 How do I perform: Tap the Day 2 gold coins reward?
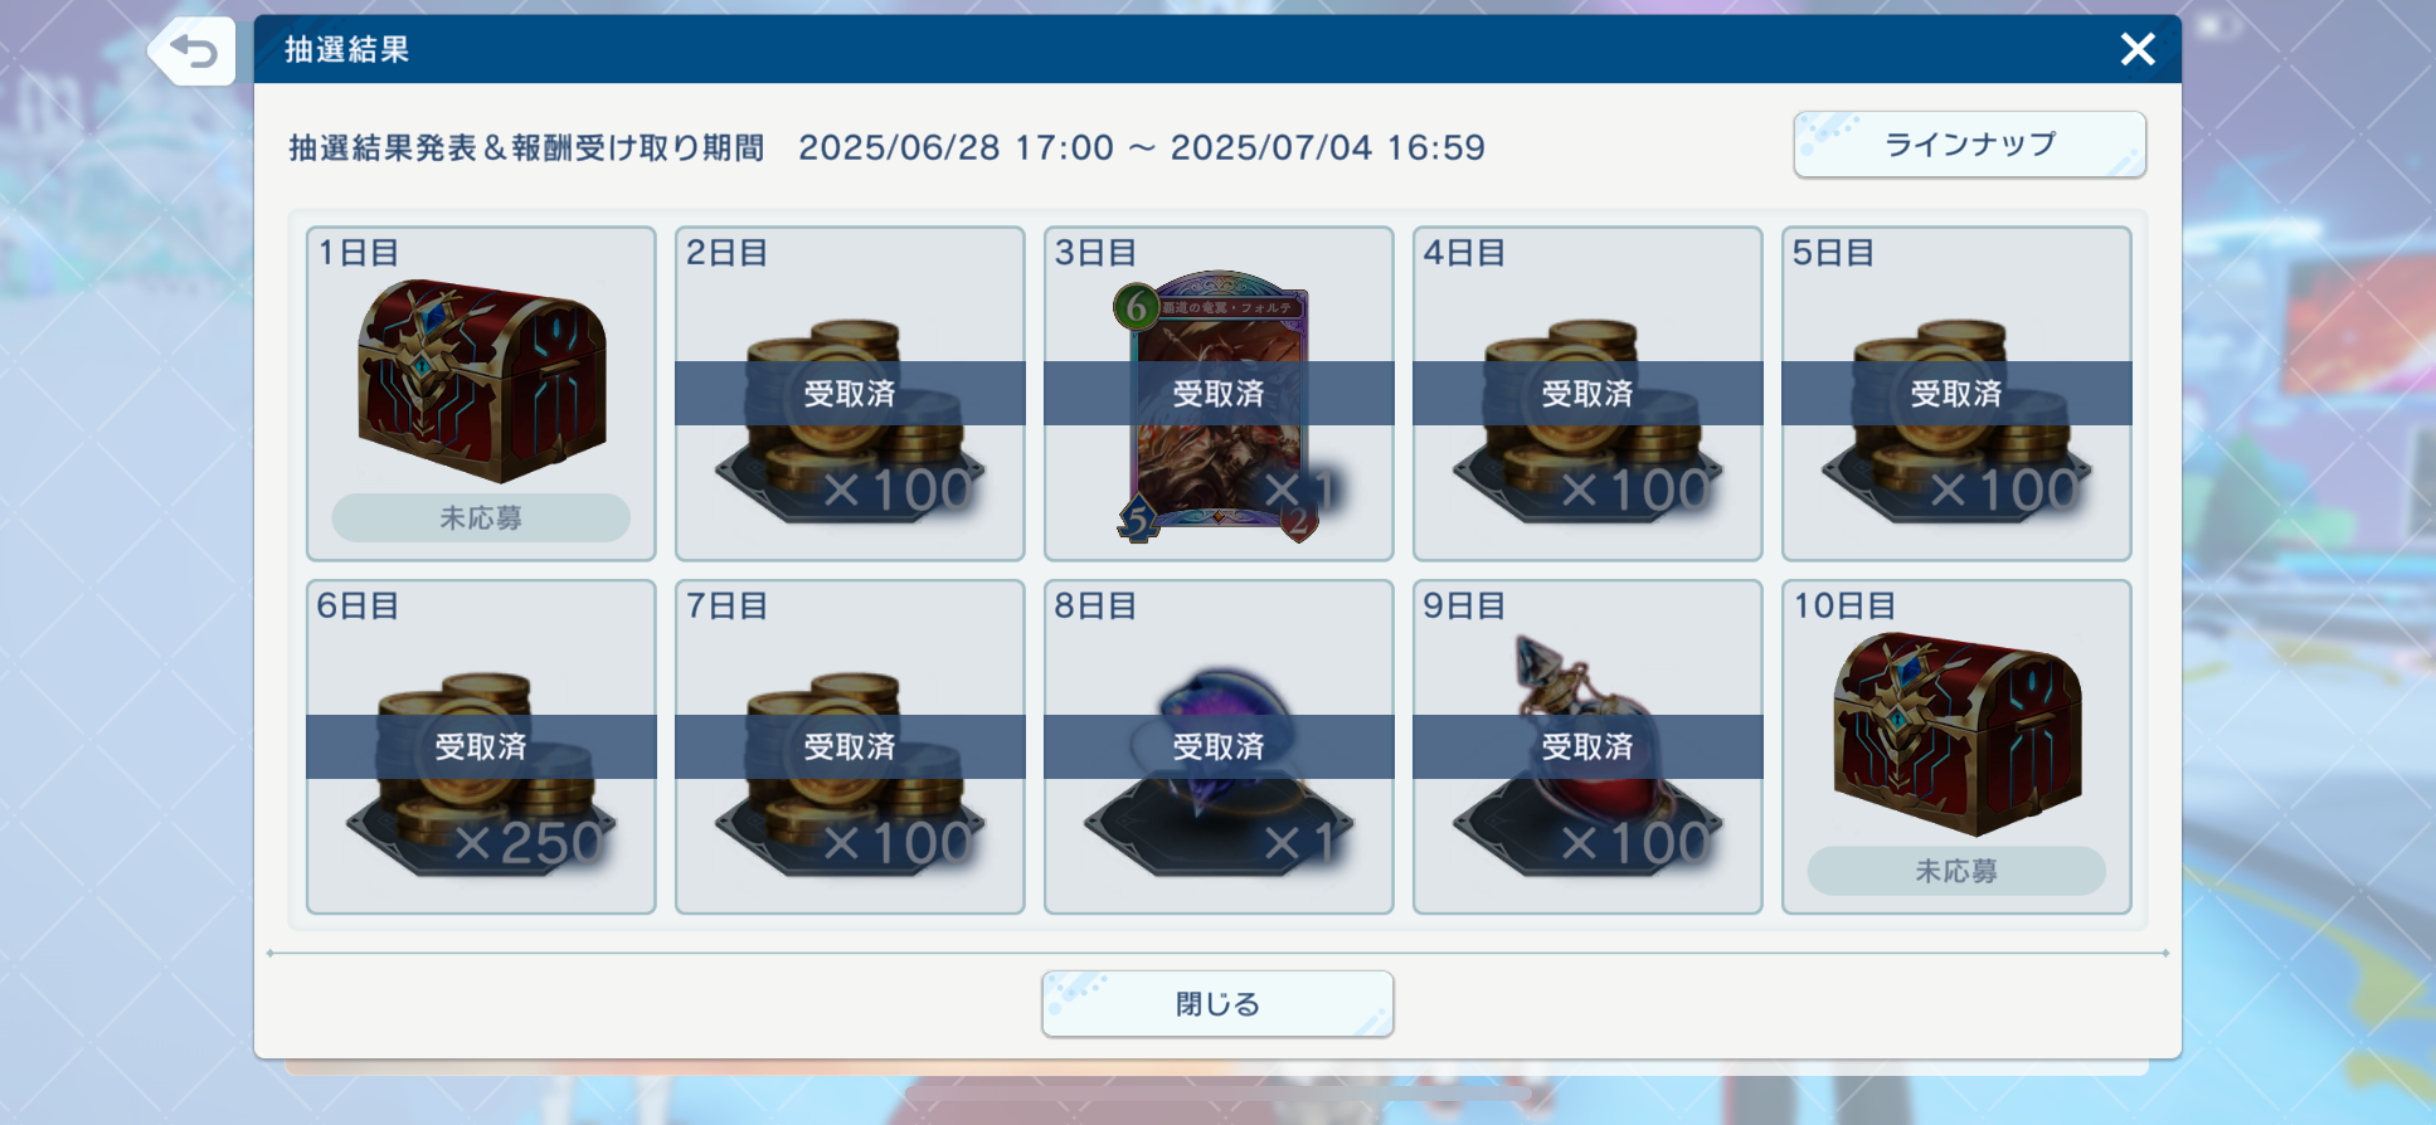click(x=850, y=420)
